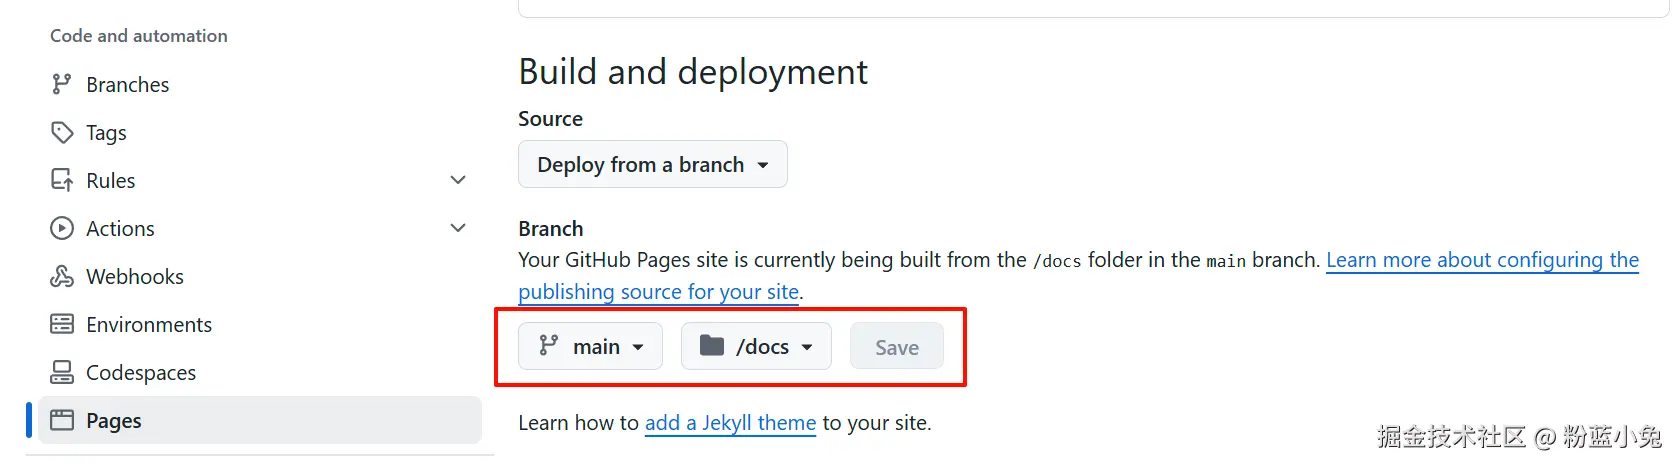Viewport: 1678px width, 466px height.
Task: Select Environments in the sidebar
Action: coord(149,325)
